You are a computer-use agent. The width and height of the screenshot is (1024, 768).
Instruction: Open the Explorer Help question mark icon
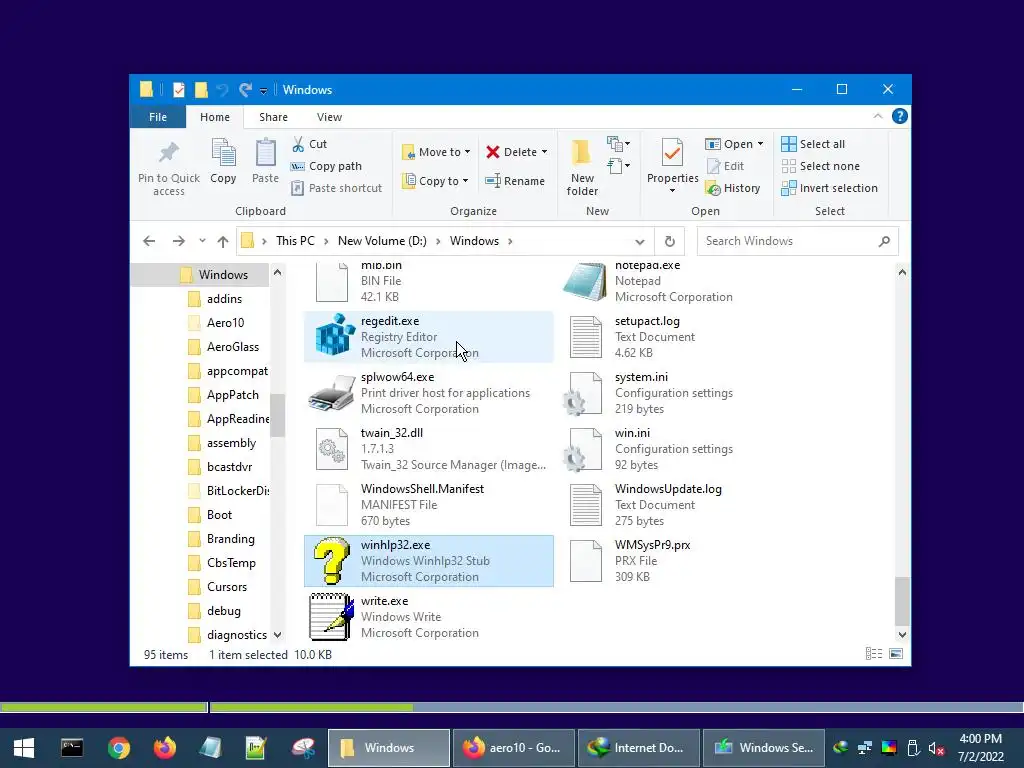tap(899, 116)
